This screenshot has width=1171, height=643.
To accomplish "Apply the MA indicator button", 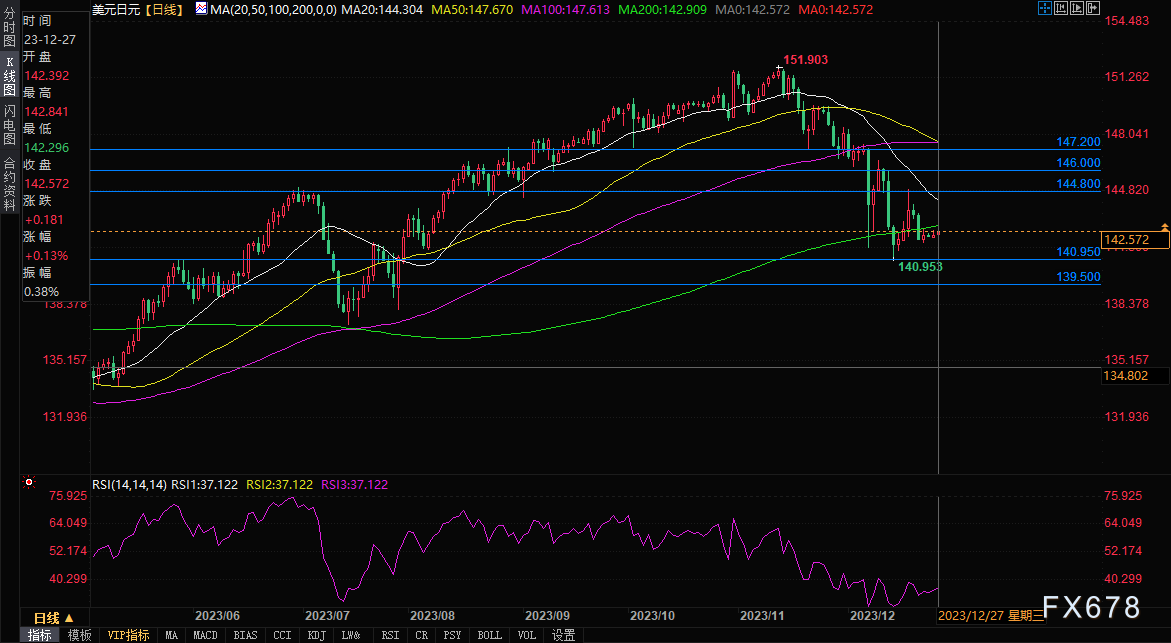I will point(172,635).
